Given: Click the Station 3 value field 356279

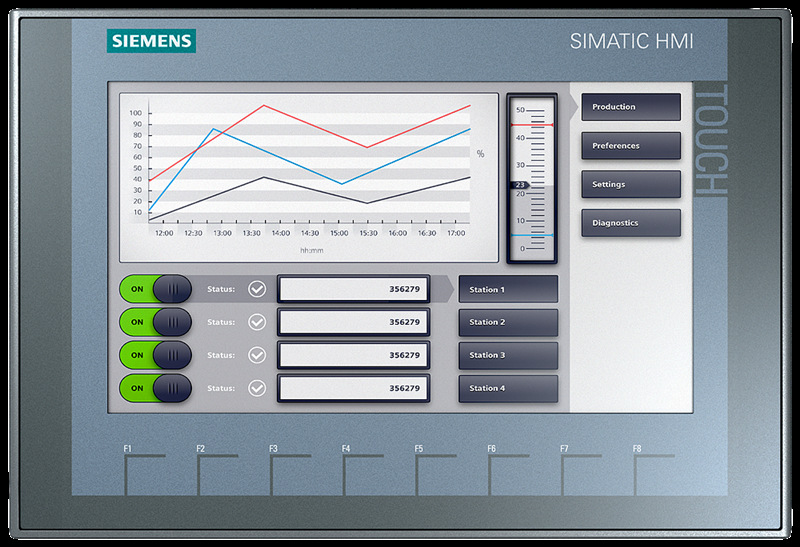Looking at the screenshot, I should (x=354, y=355).
